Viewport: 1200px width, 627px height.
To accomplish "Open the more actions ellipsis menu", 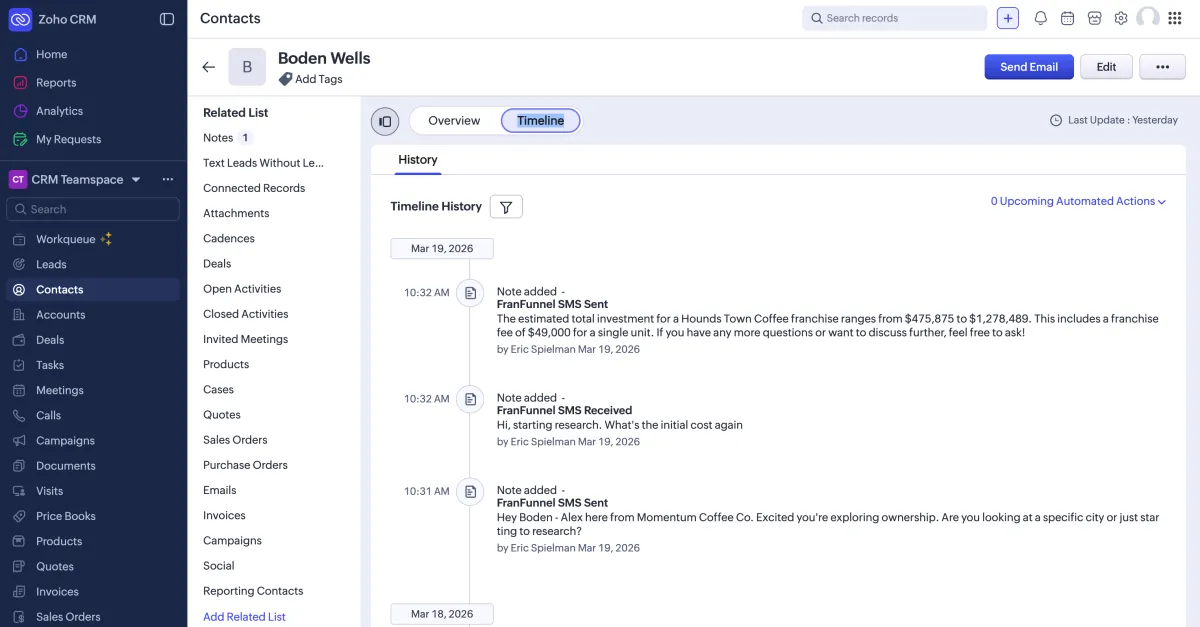I will (x=1162, y=66).
